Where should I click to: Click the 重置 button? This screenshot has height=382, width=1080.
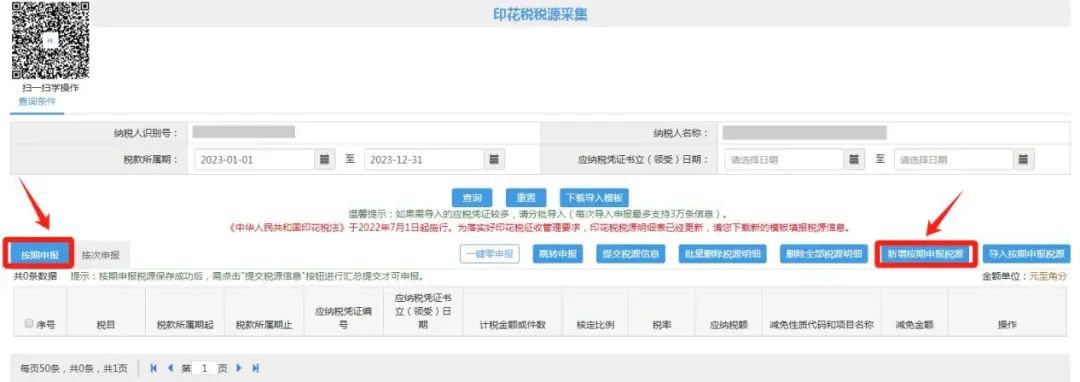pos(526,198)
